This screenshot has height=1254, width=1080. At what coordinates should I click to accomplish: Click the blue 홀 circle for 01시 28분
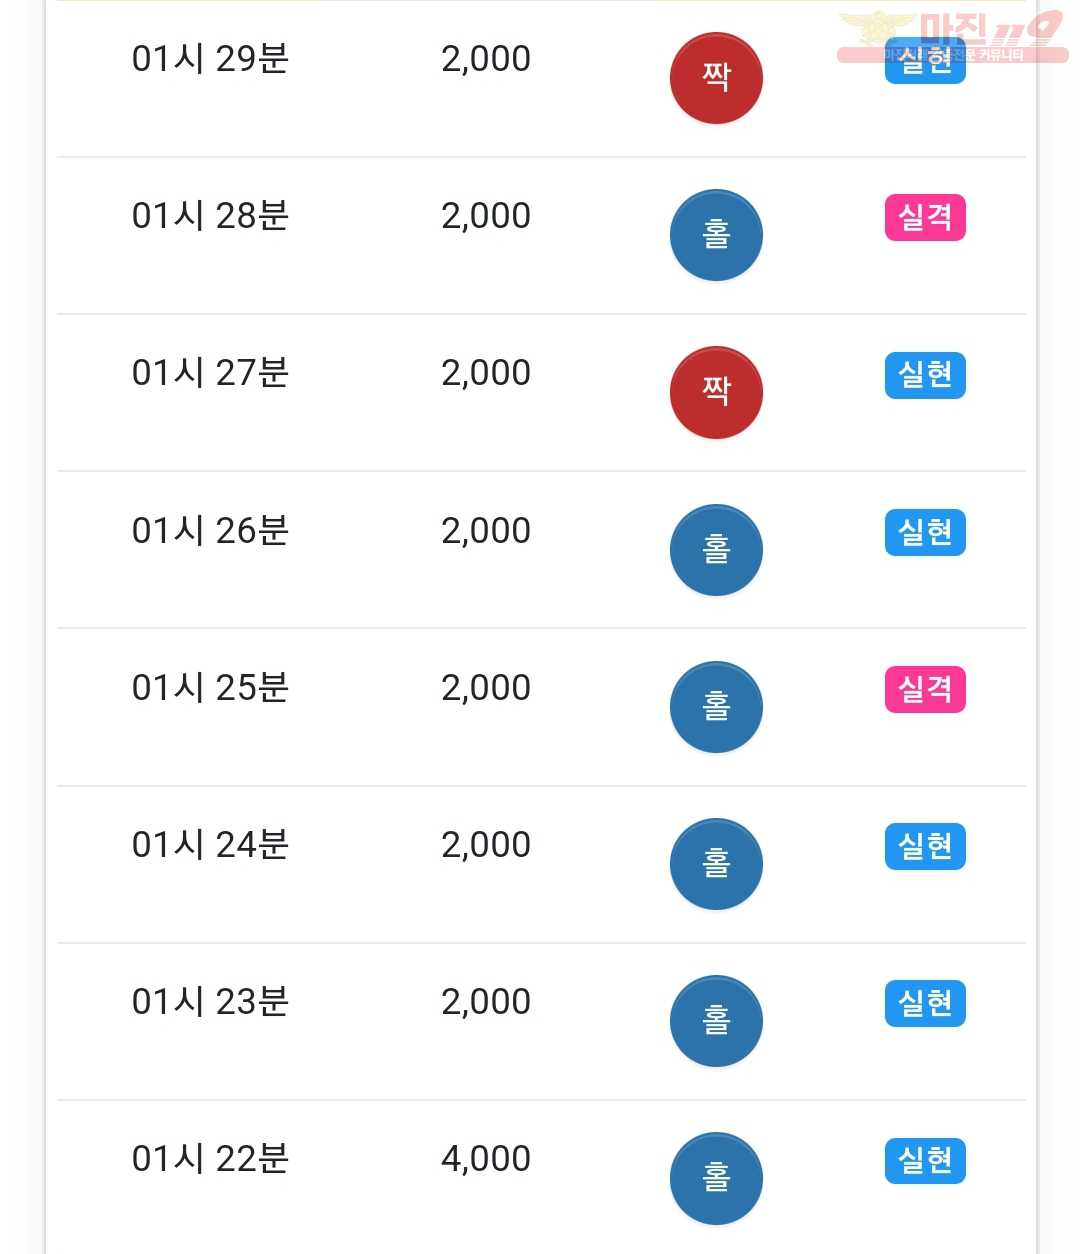point(716,235)
